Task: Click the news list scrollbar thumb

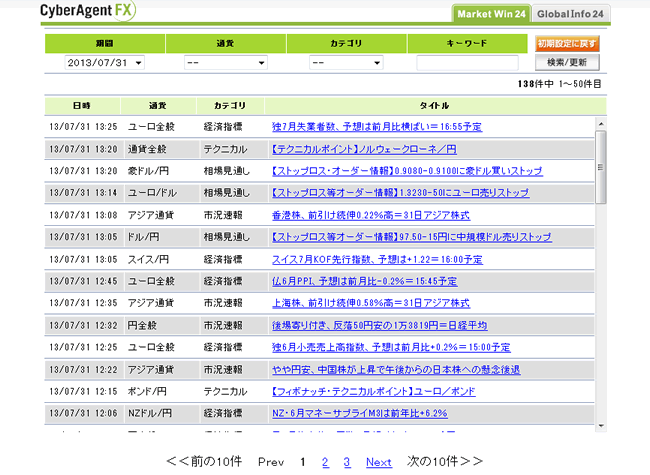Action: (601, 167)
